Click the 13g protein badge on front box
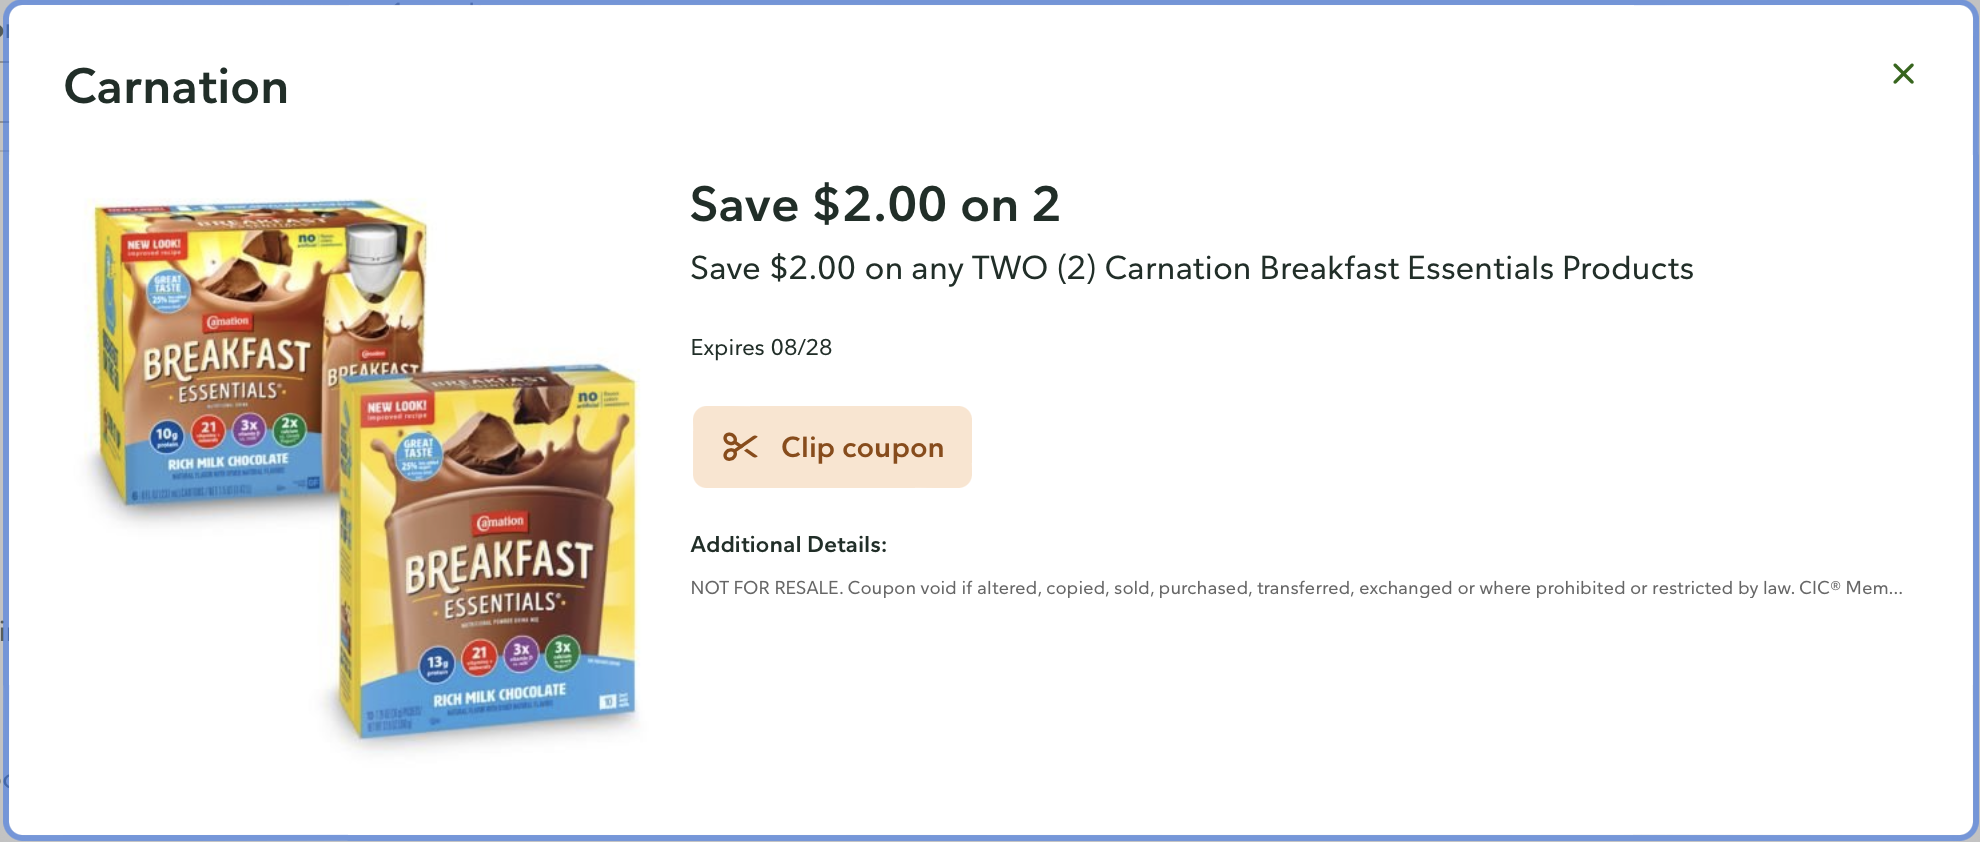This screenshot has width=1980, height=842. pos(438,662)
